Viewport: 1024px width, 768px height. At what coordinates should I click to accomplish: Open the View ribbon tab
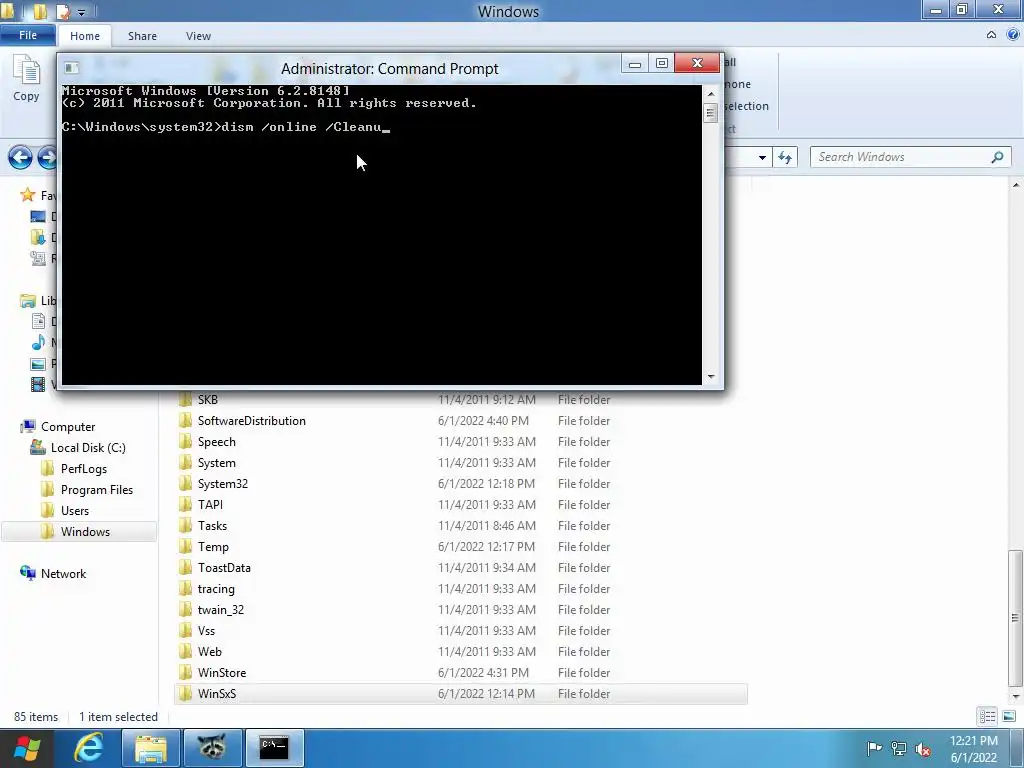(x=198, y=36)
